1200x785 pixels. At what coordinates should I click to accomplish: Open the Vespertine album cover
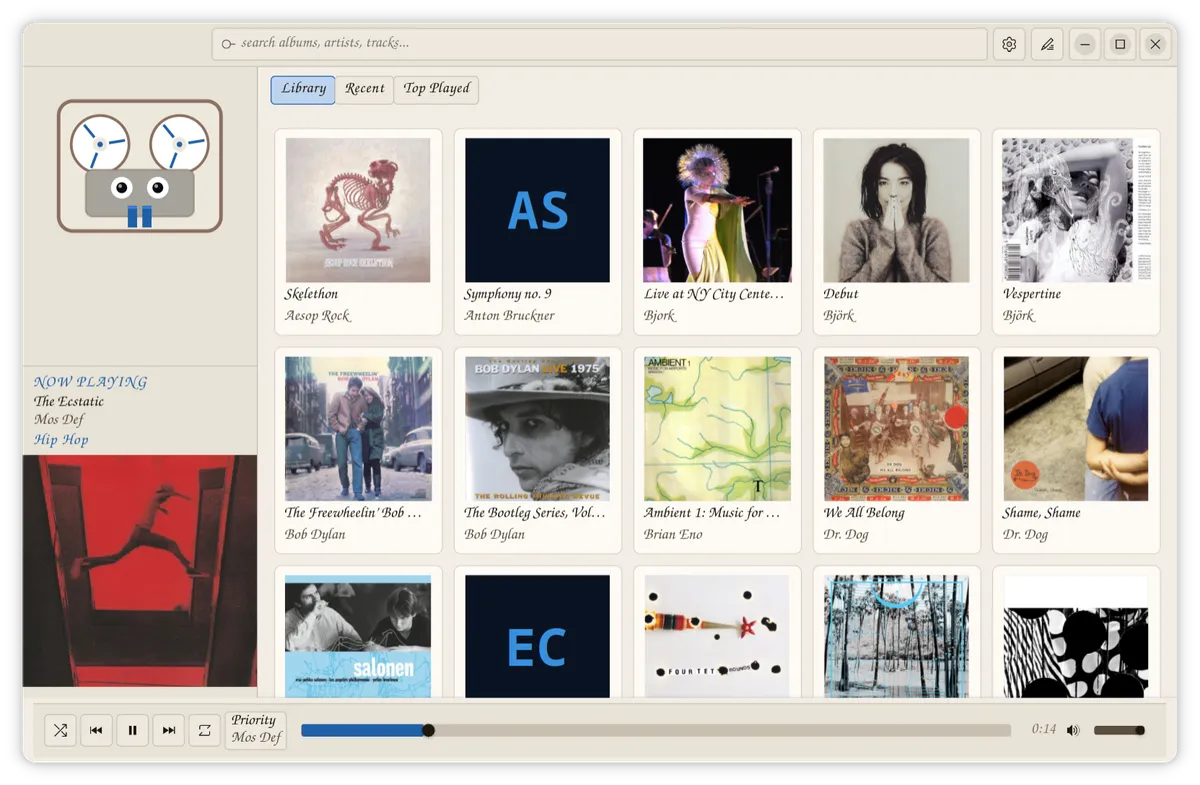coord(1076,210)
